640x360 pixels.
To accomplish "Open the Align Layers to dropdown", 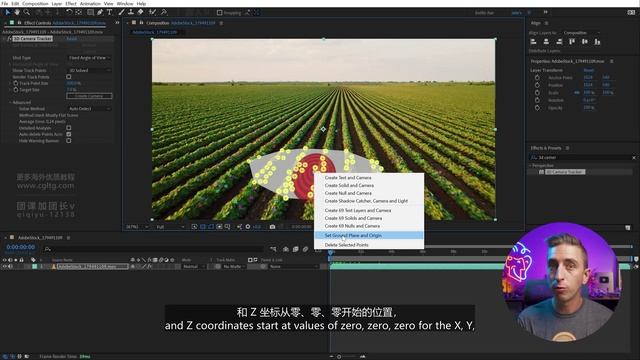I will click(x=582, y=33).
